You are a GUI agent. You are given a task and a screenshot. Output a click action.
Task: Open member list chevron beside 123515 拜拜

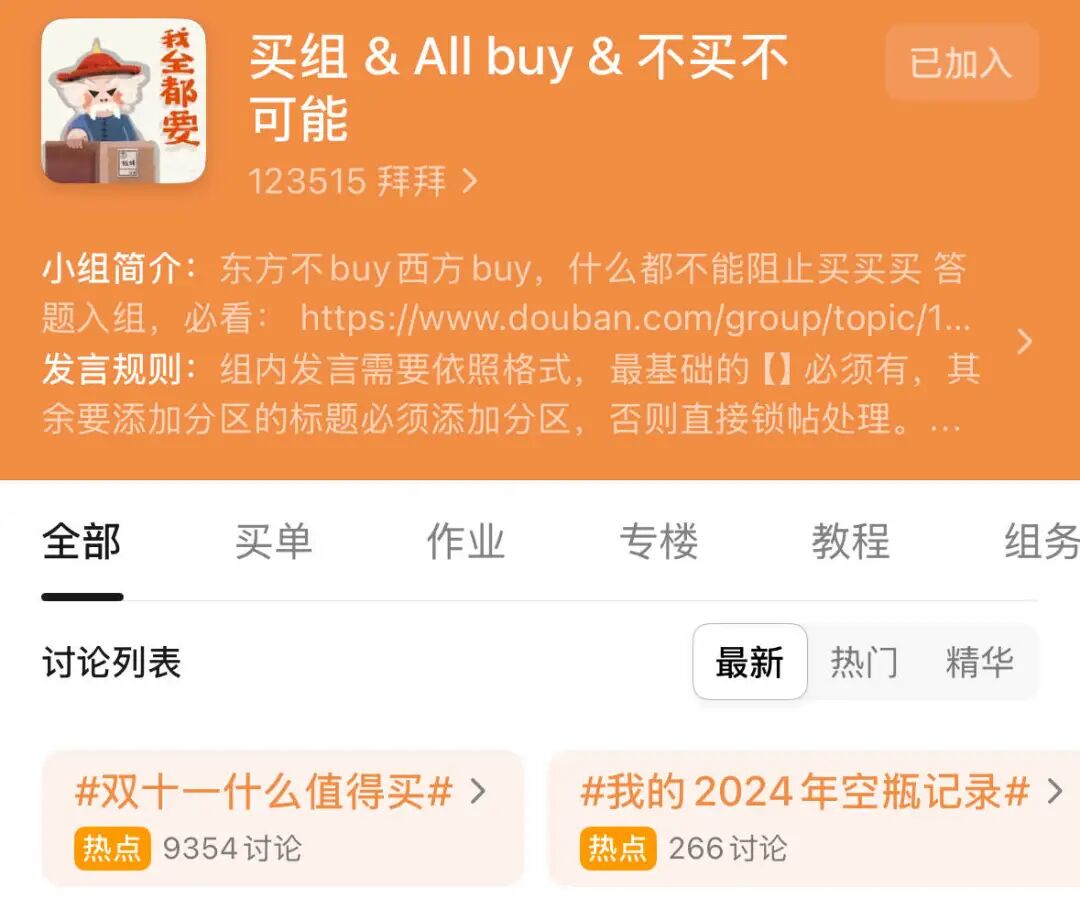coord(470,181)
